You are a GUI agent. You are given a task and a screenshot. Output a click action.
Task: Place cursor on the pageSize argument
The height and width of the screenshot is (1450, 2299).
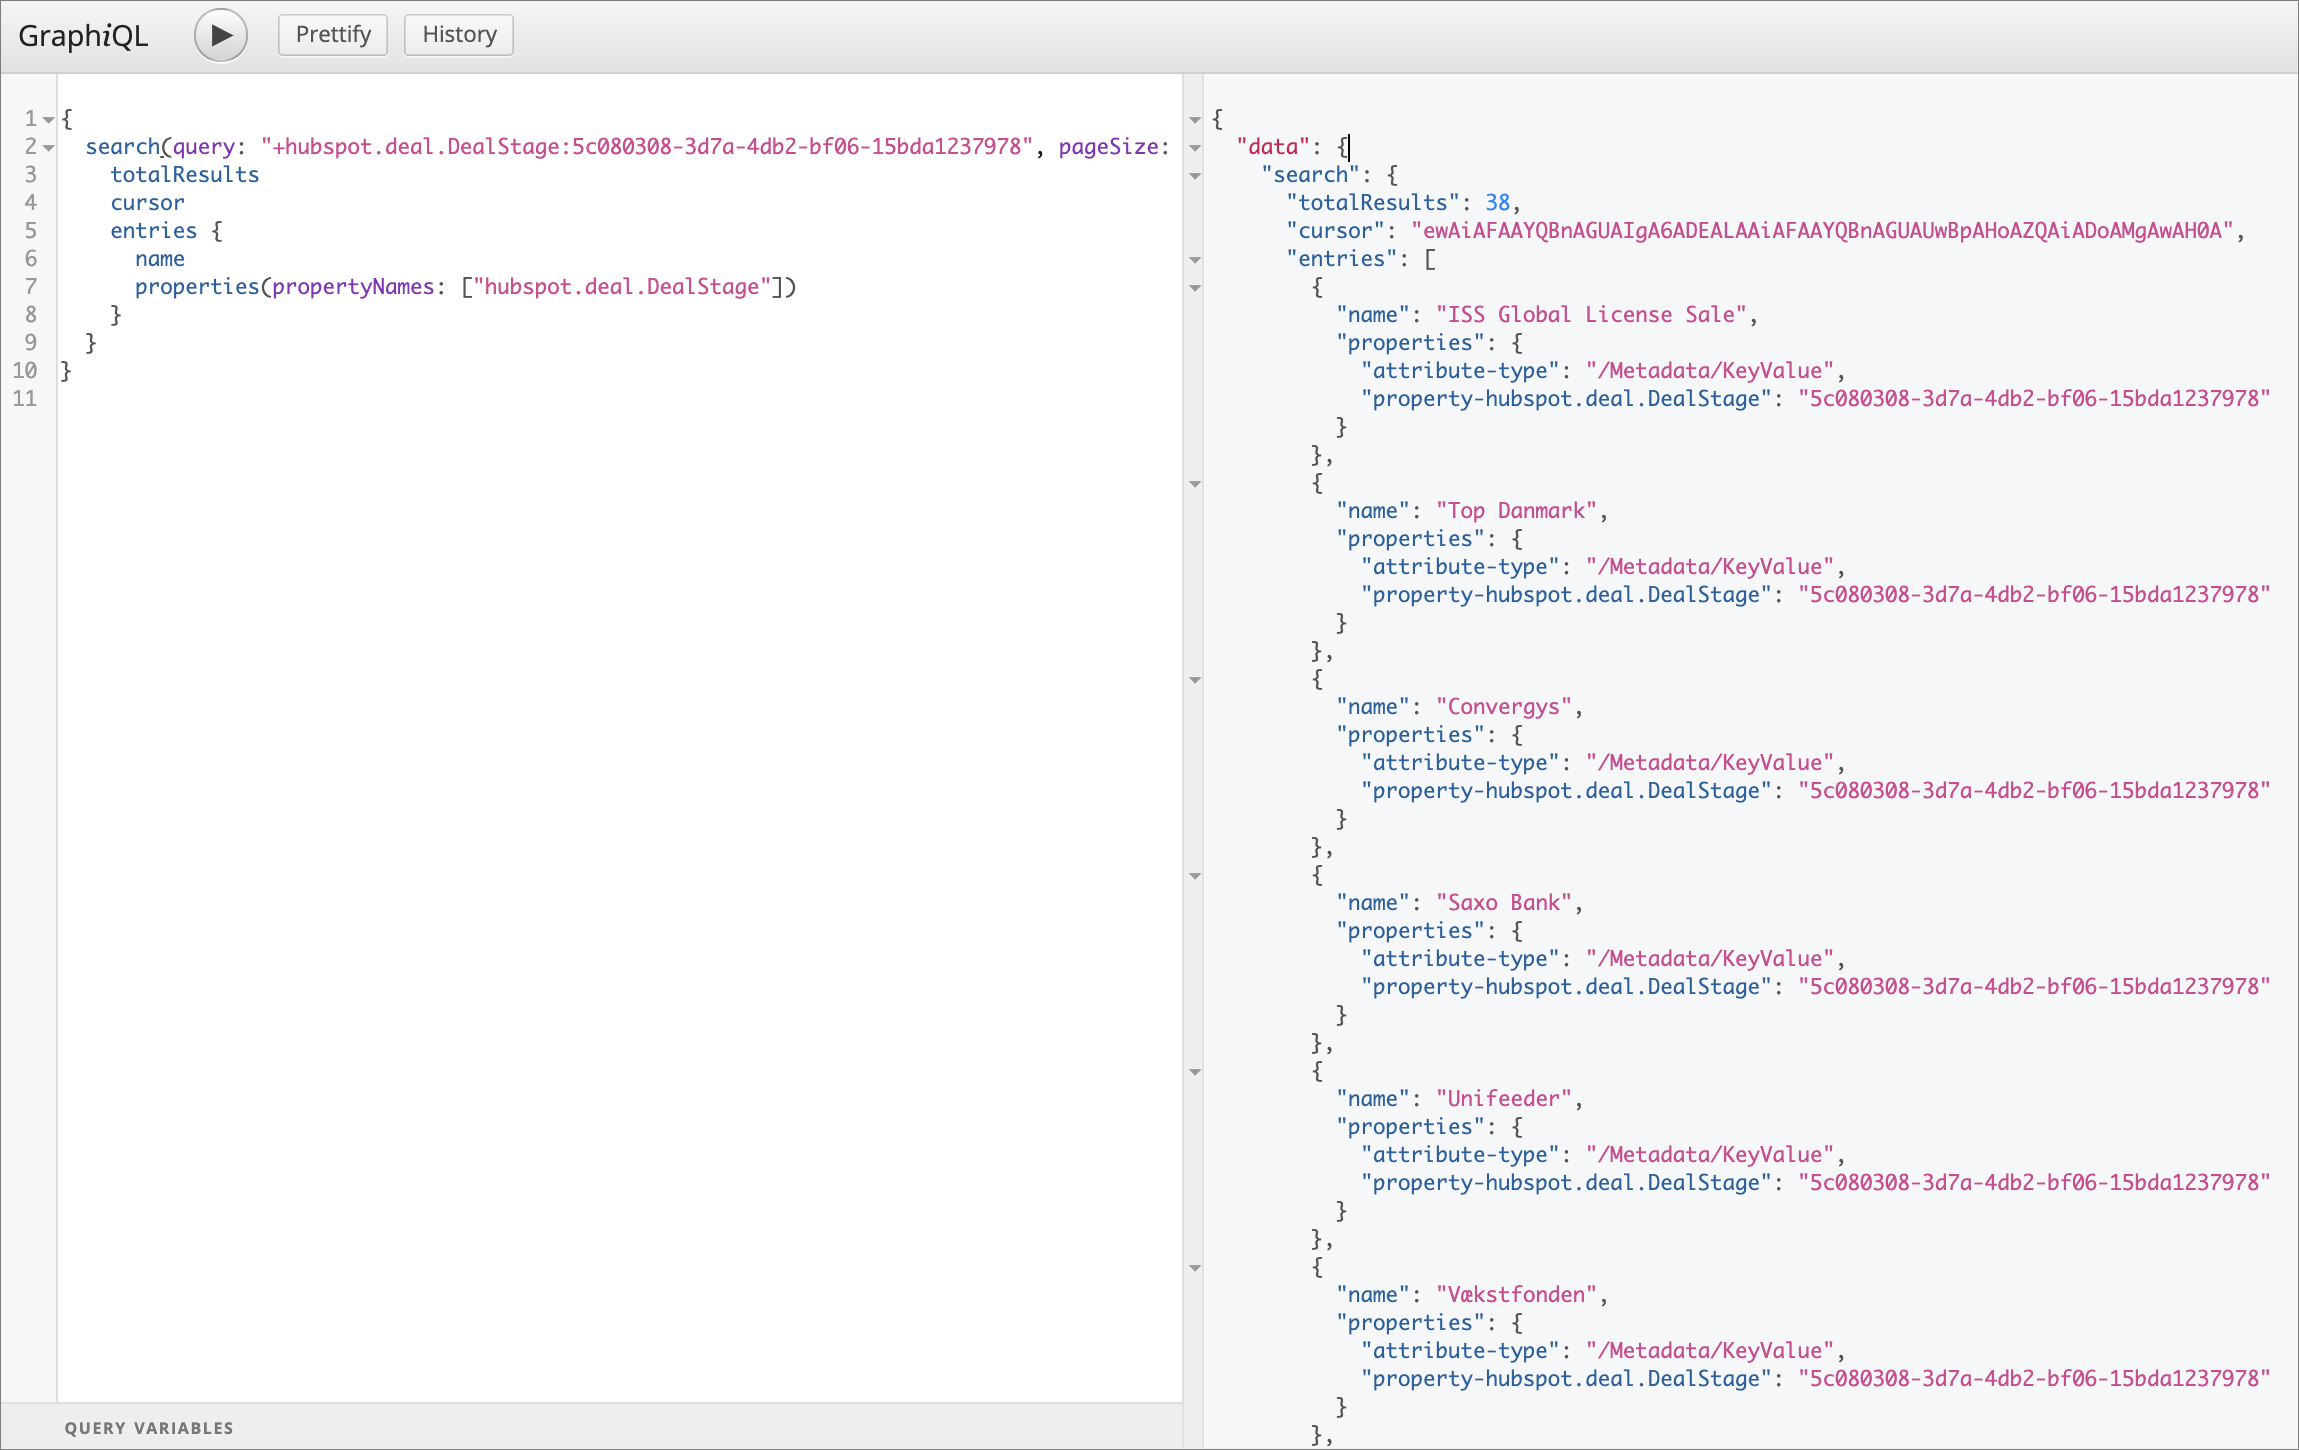point(1108,147)
